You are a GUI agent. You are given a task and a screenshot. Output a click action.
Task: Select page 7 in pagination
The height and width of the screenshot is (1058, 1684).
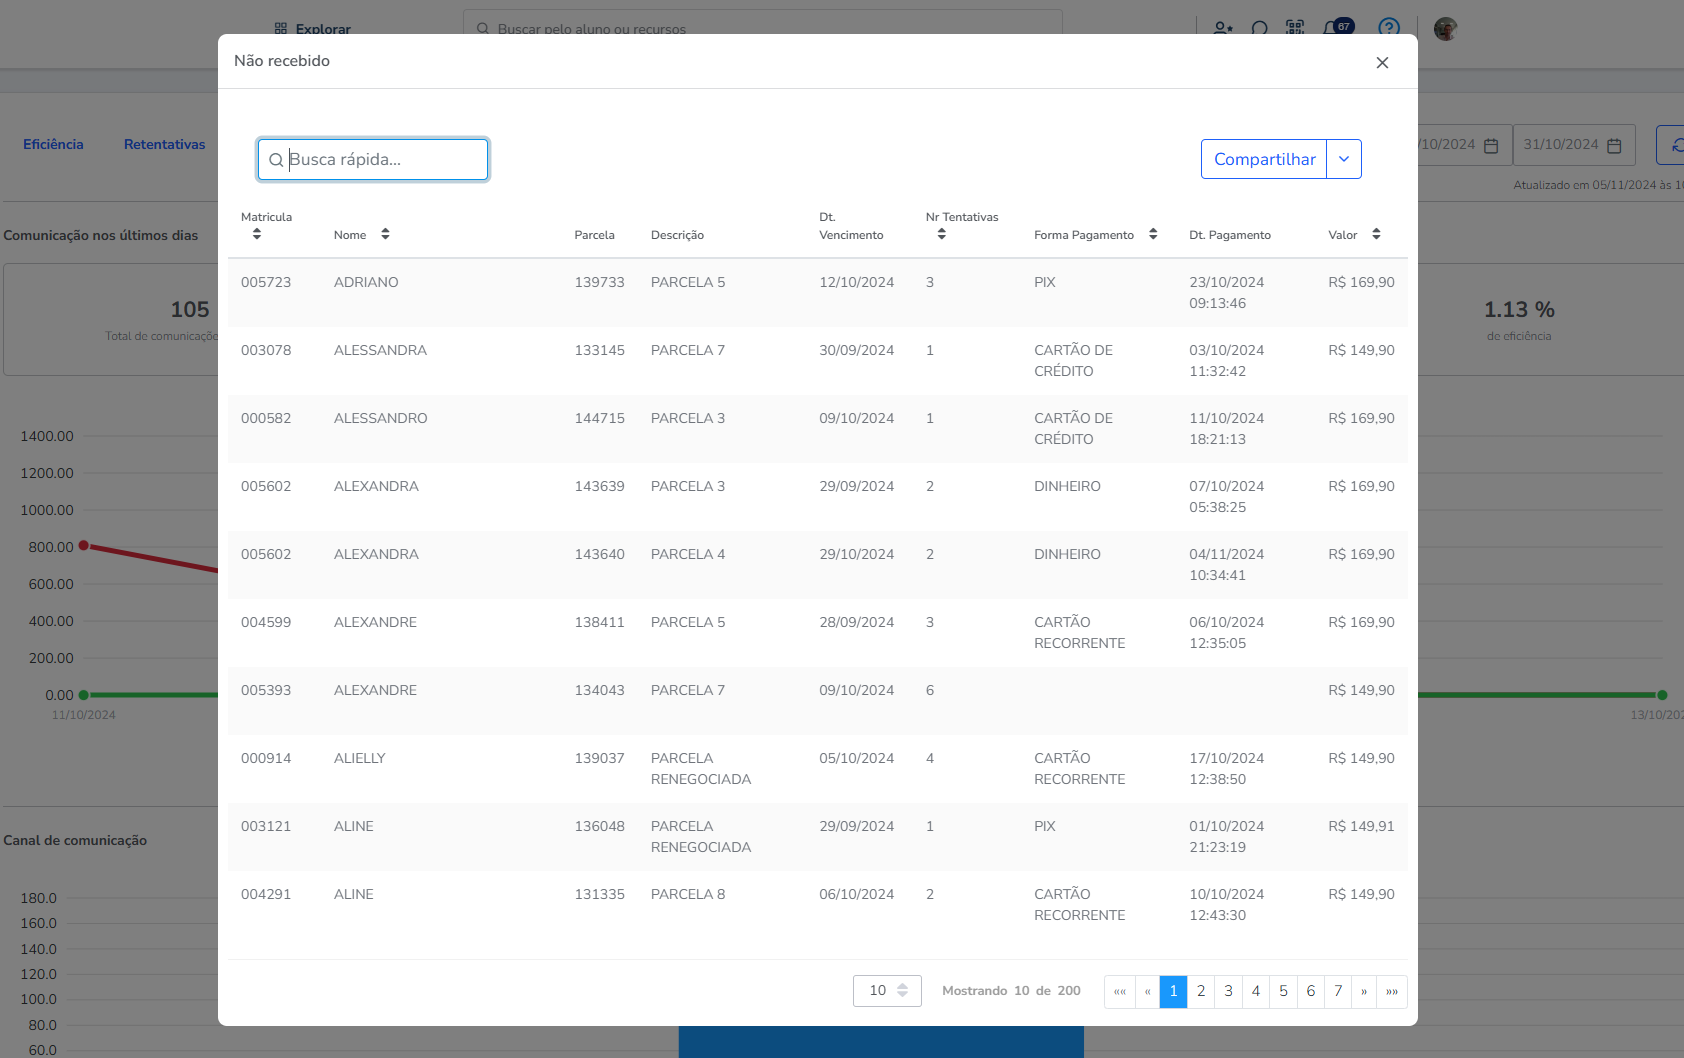point(1338,991)
